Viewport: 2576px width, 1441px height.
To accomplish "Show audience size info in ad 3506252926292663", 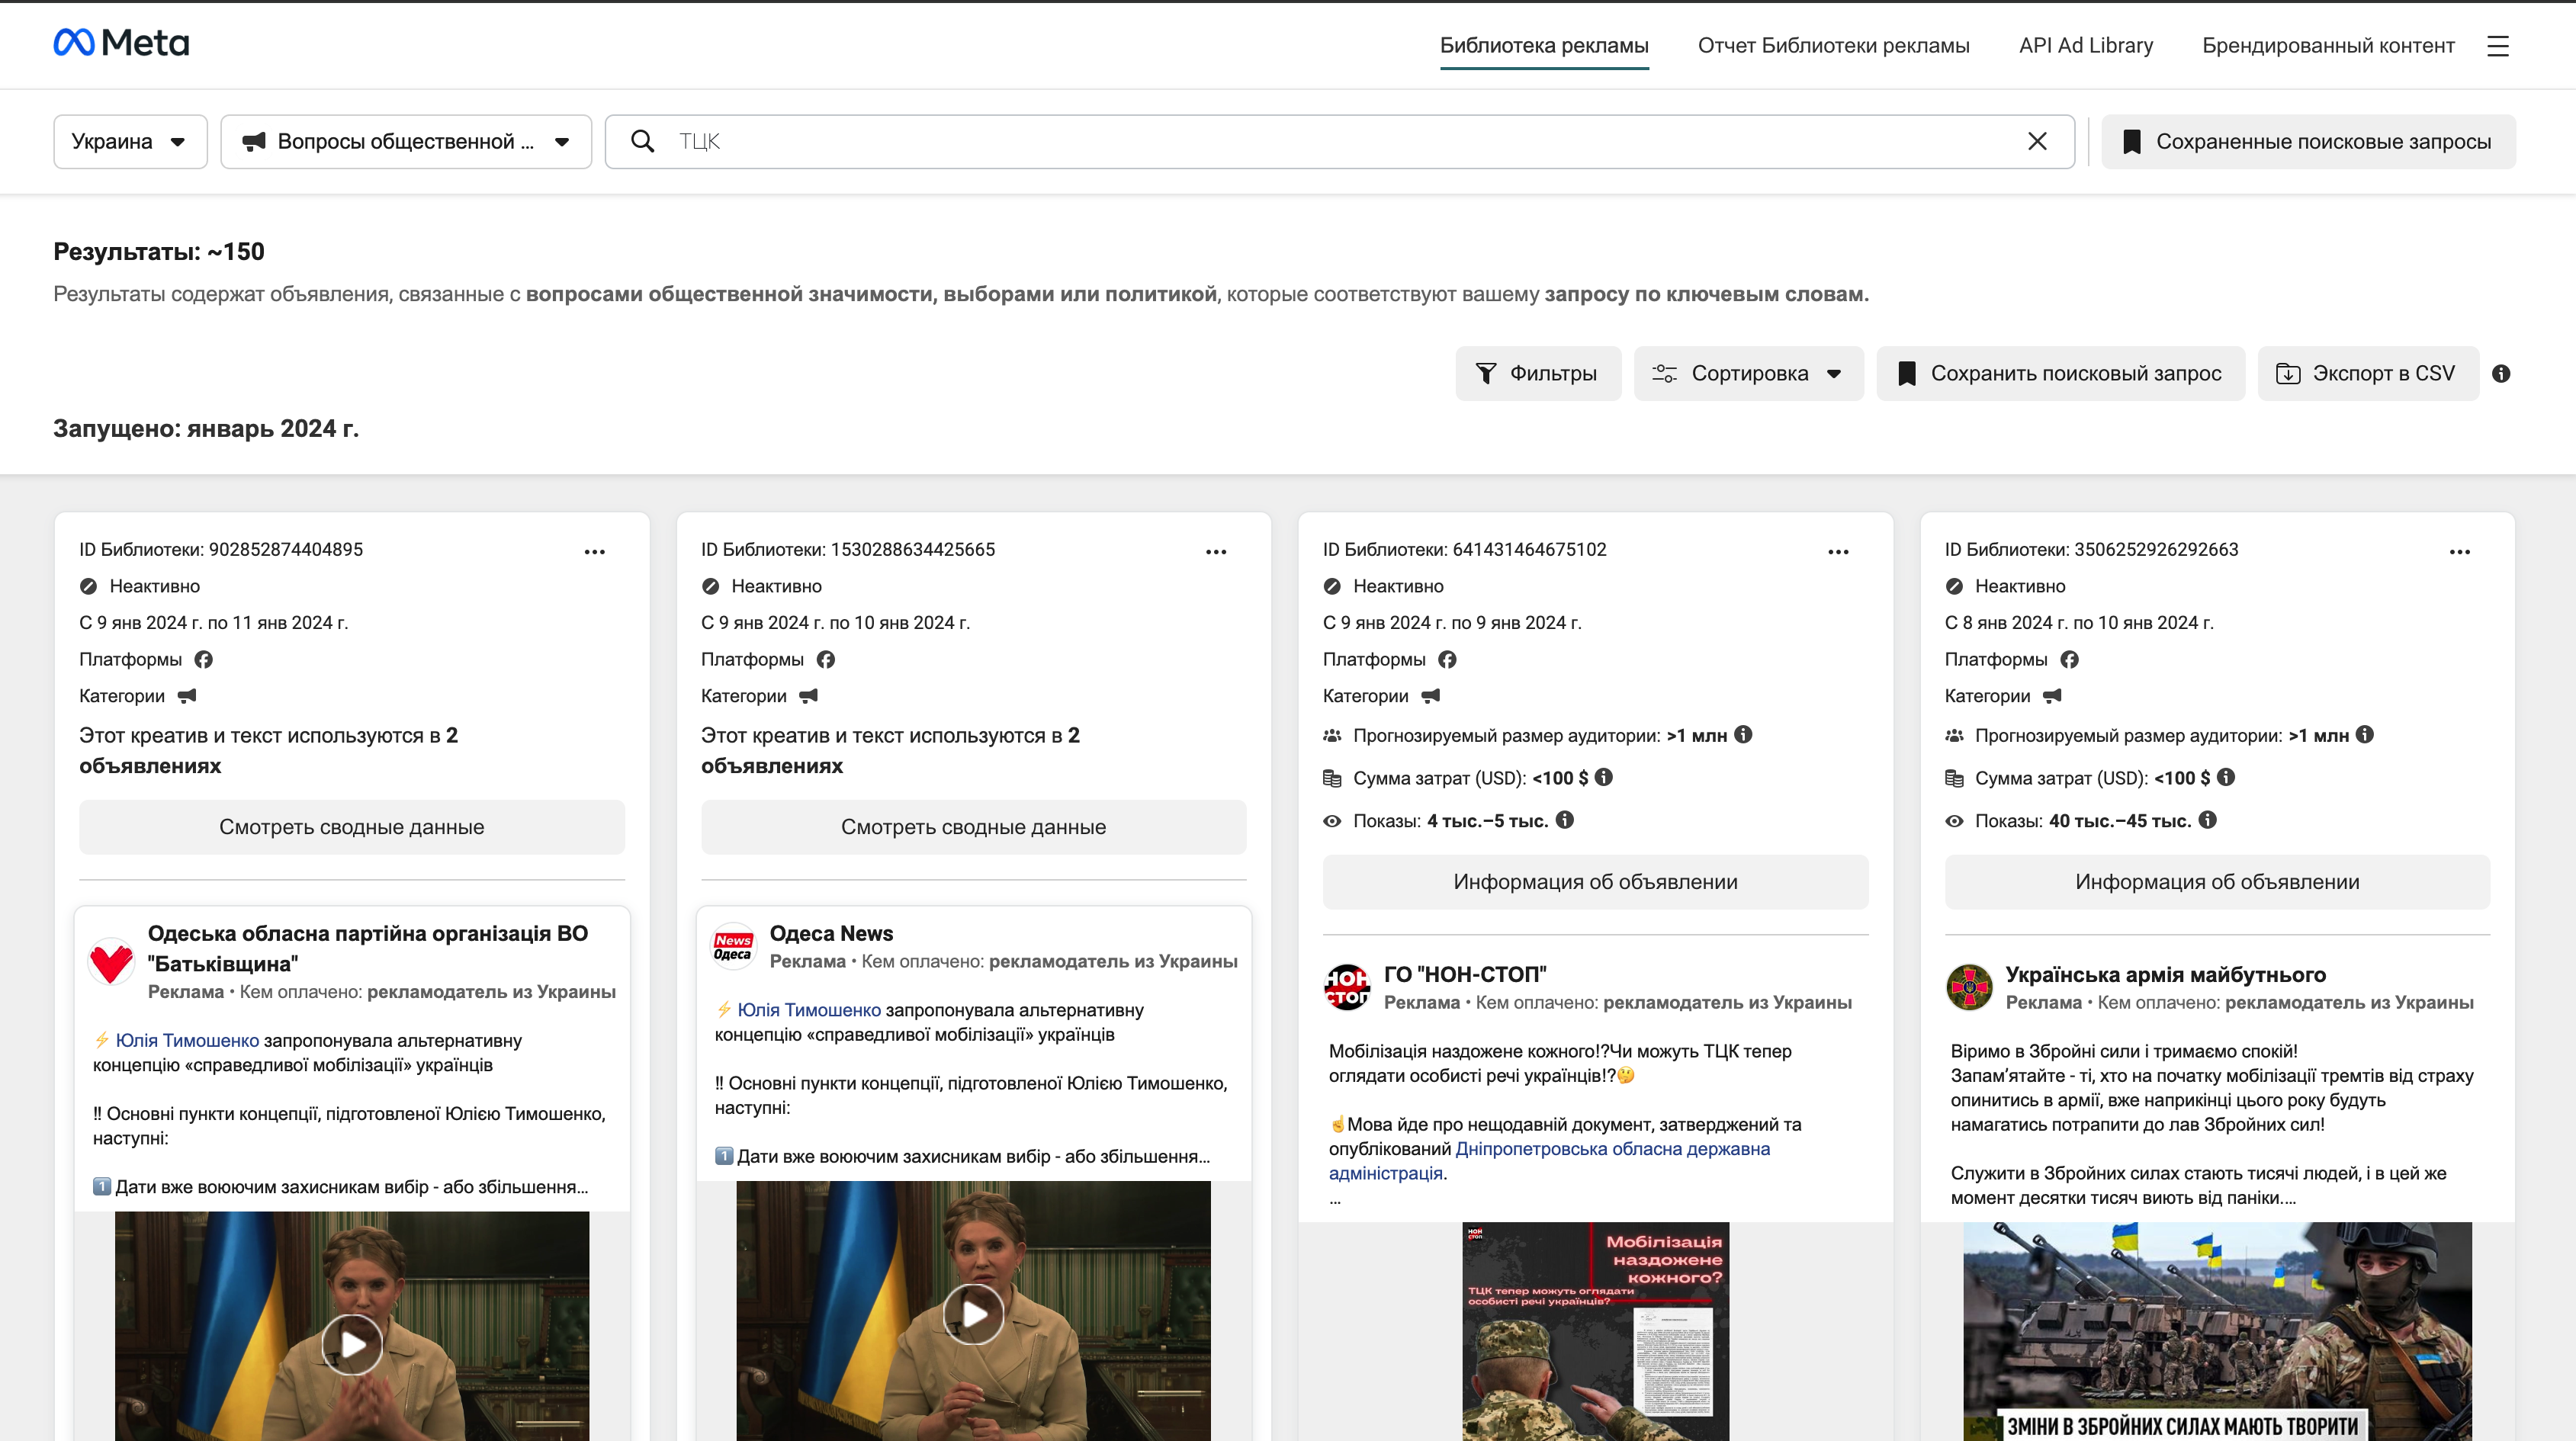I will tap(2365, 734).
